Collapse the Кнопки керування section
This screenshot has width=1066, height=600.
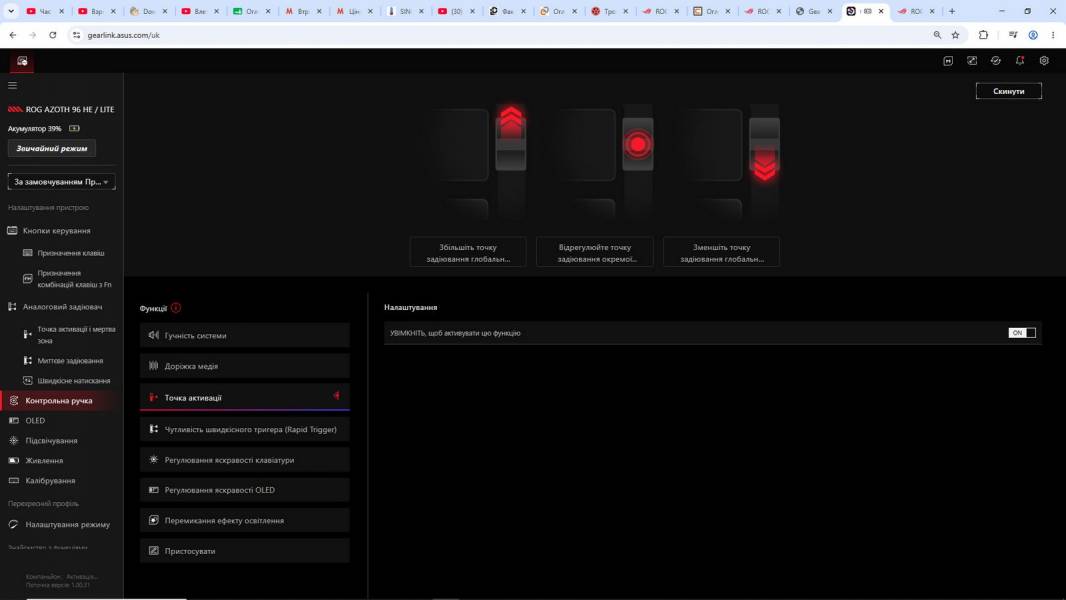click(x=58, y=230)
